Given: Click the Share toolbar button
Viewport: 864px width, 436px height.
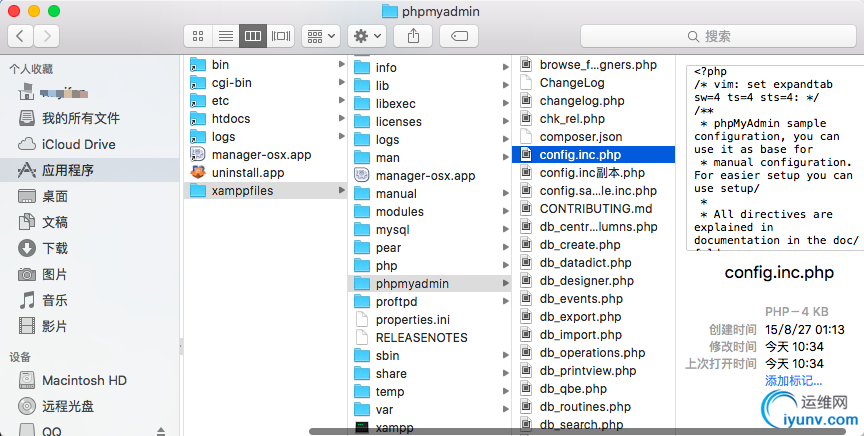Looking at the screenshot, I should [413, 36].
